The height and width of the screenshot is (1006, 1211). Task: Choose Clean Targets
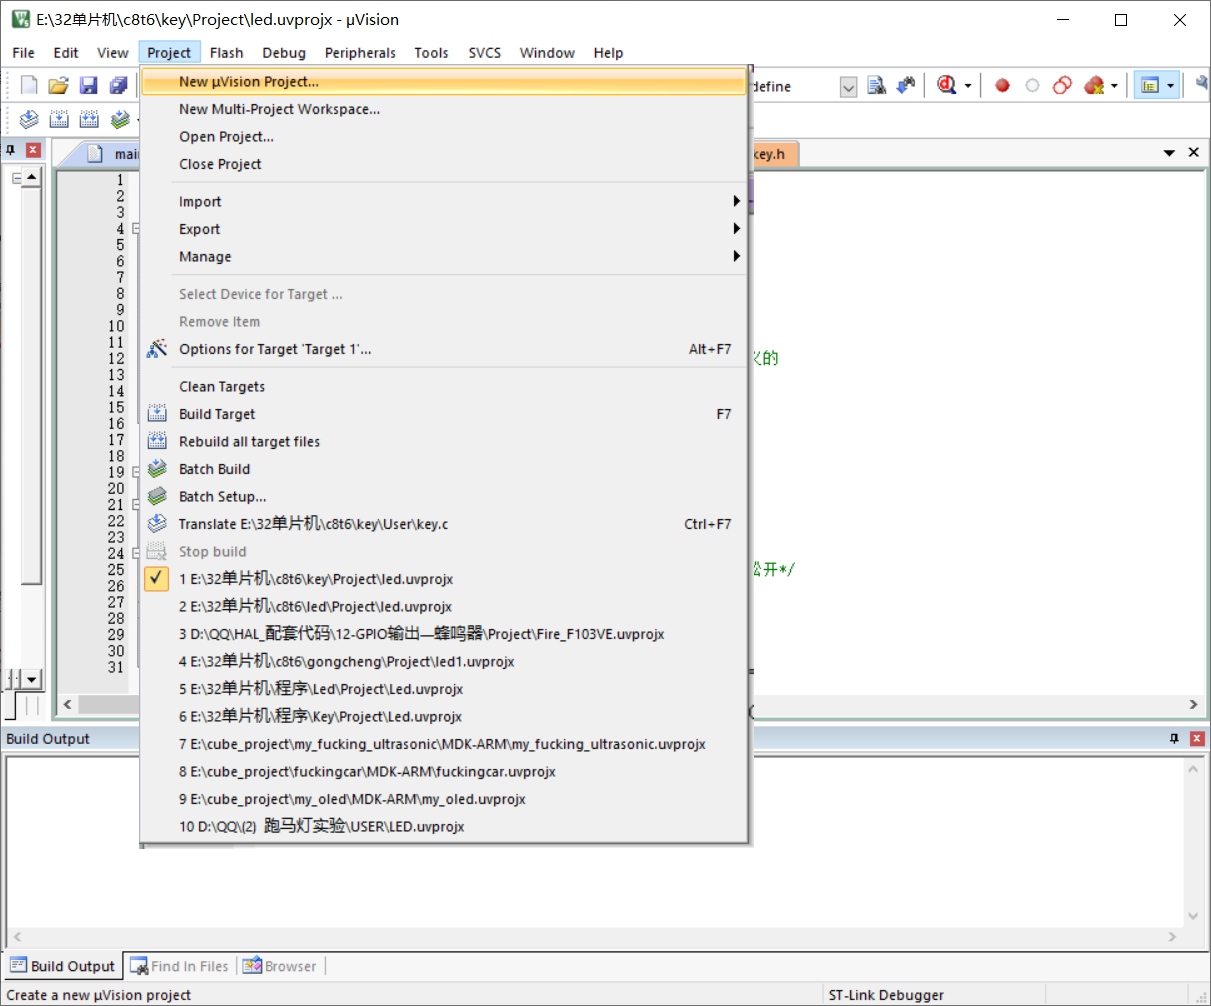444,387
